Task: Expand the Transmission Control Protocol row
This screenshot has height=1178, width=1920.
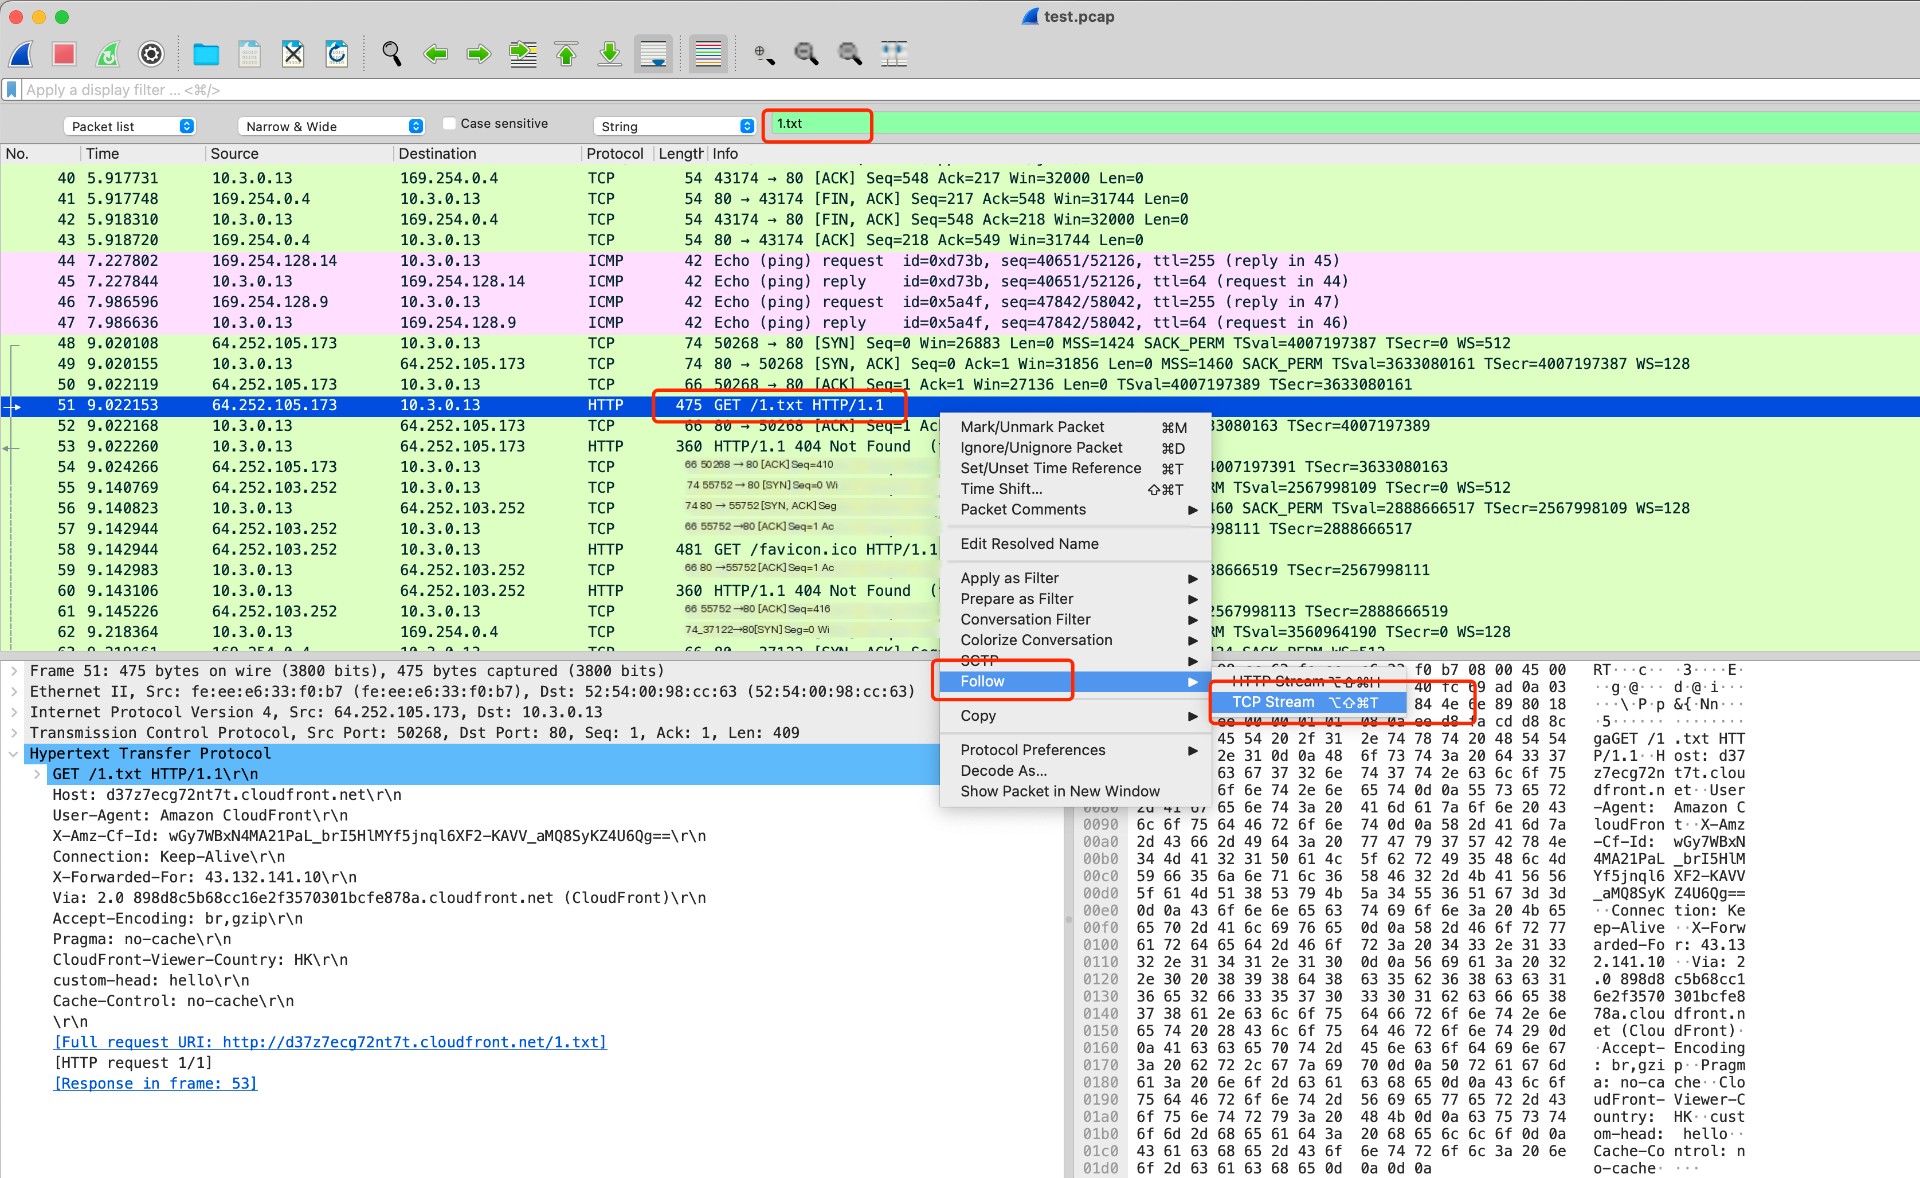Action: click(14, 733)
